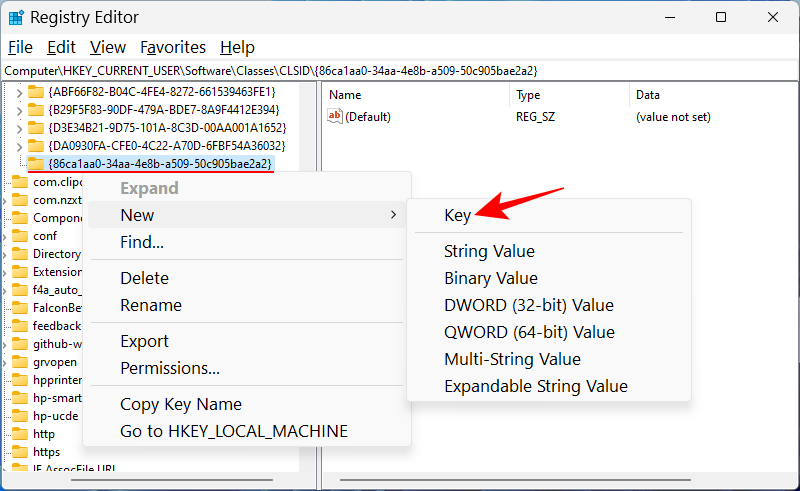Sort by the Name column header
The width and height of the screenshot is (800, 491).
(x=345, y=95)
